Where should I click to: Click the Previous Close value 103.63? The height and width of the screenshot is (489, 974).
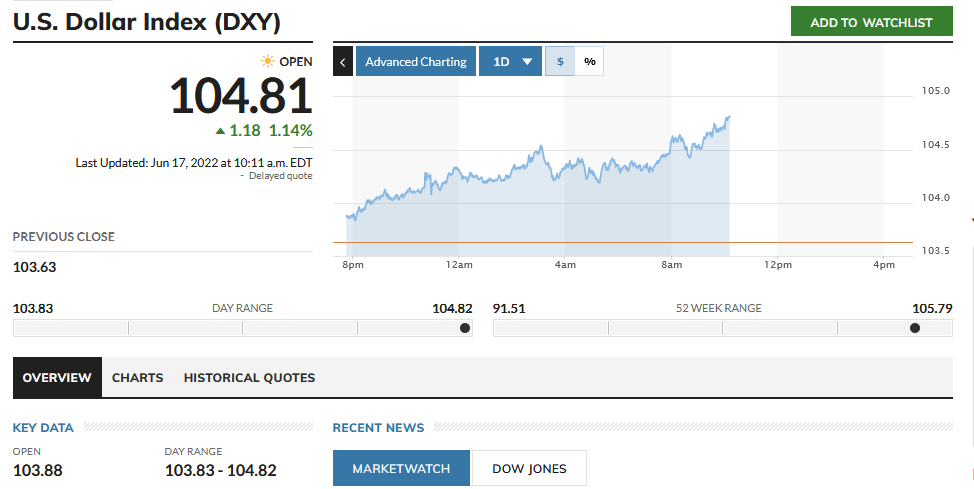click(35, 267)
